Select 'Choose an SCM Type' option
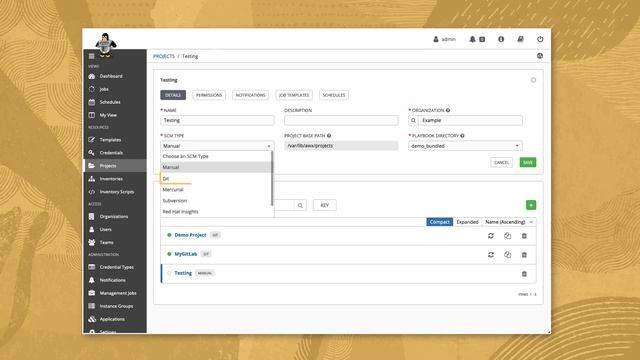The width and height of the screenshot is (640, 360). pos(216,156)
